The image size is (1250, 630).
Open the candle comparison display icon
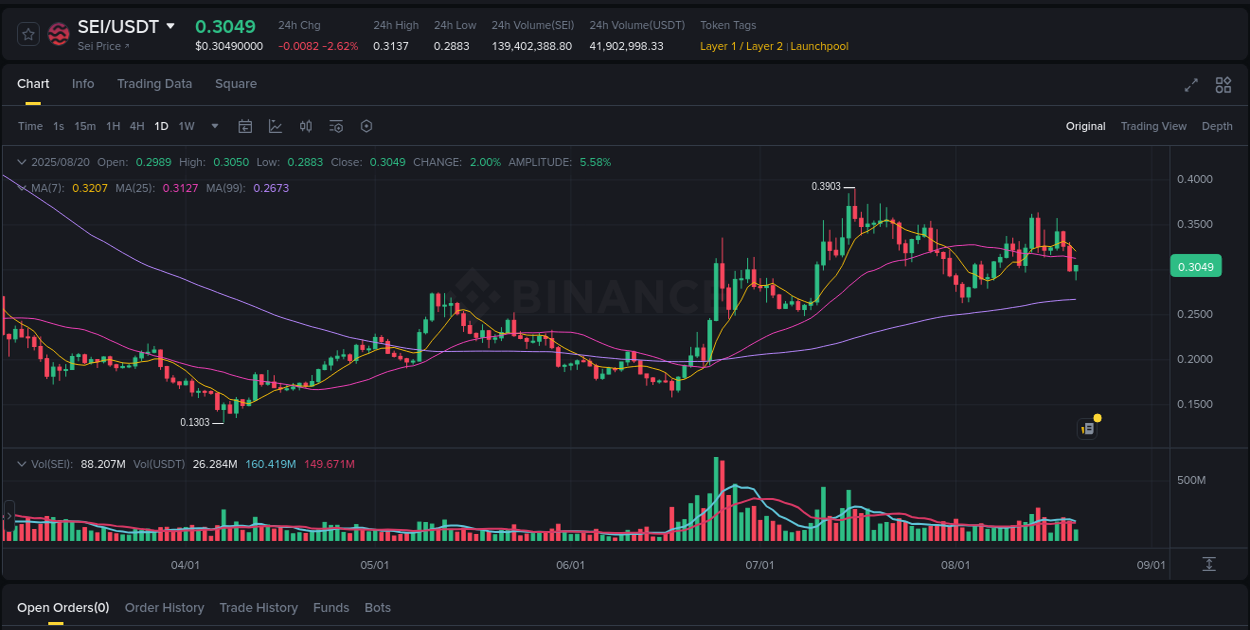(x=306, y=126)
